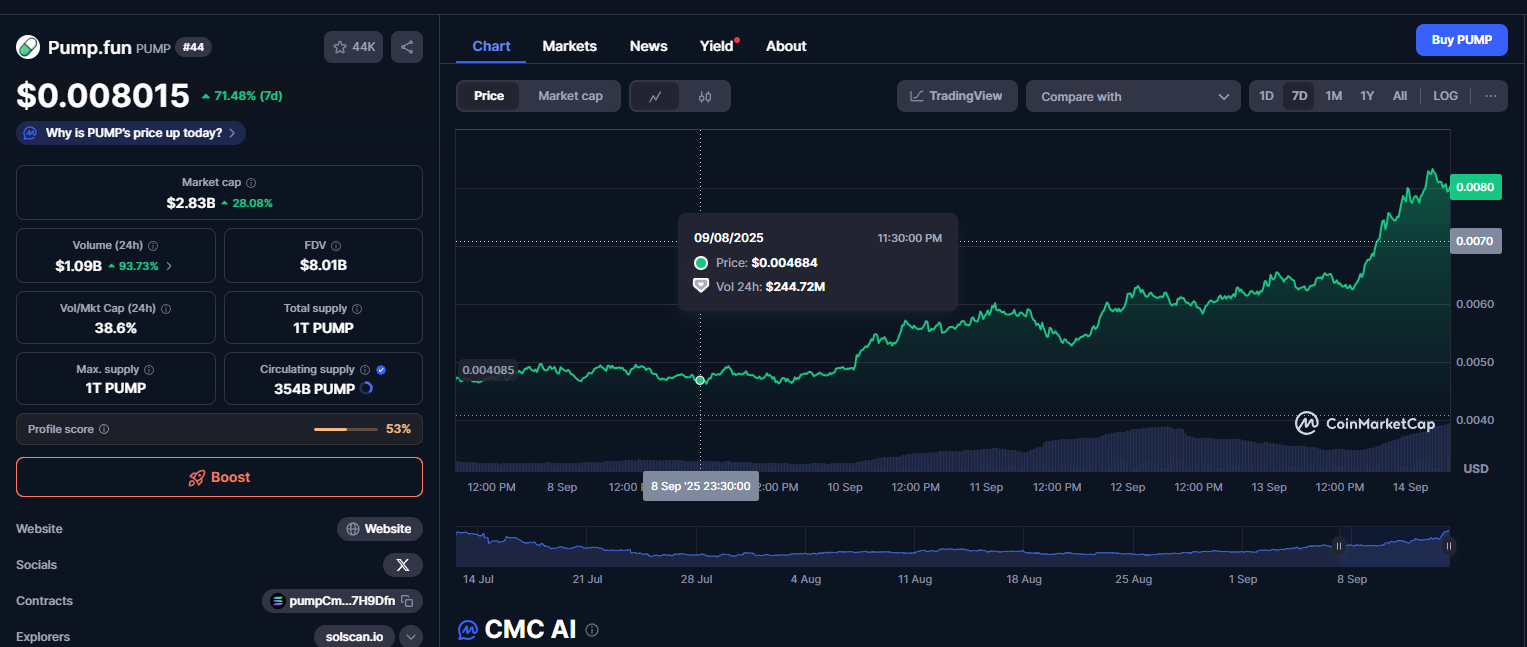Open the Yield tab
The image size is (1527, 647).
coord(717,46)
